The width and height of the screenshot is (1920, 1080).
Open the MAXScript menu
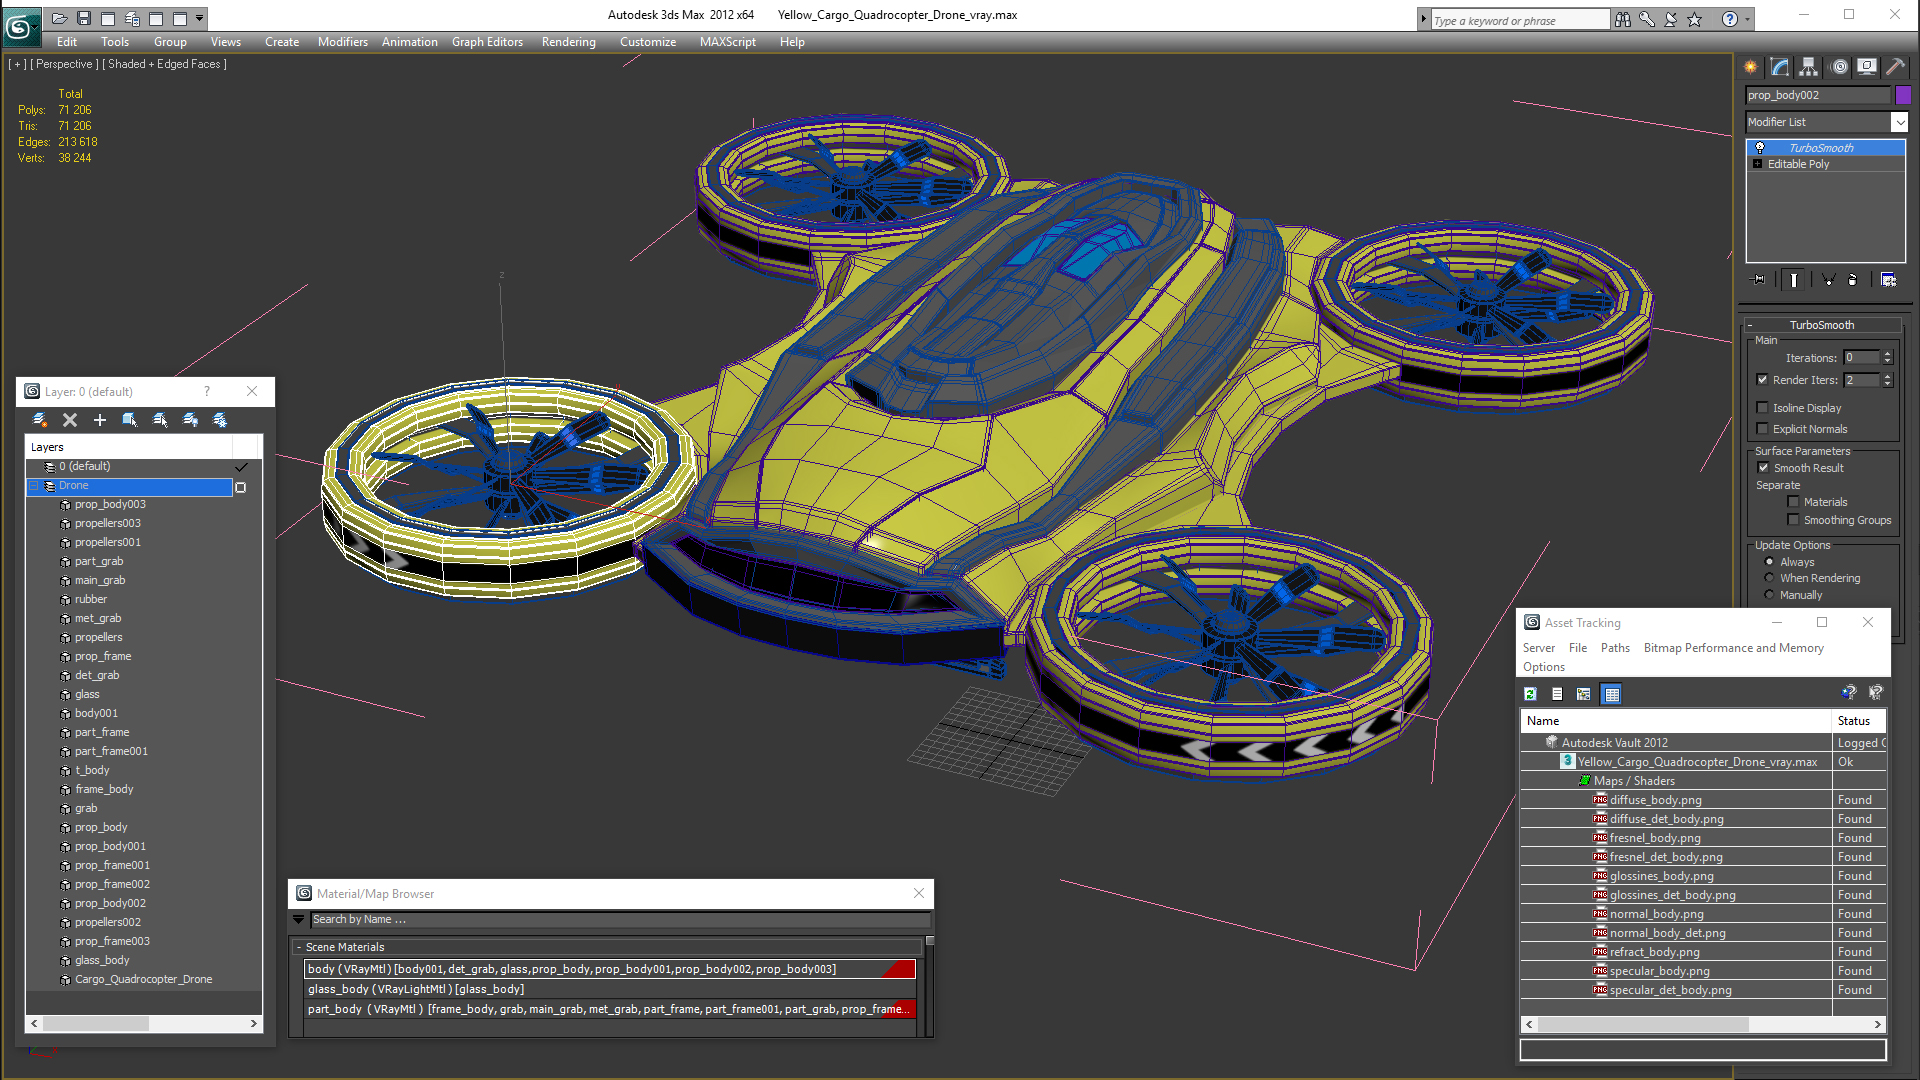(727, 42)
